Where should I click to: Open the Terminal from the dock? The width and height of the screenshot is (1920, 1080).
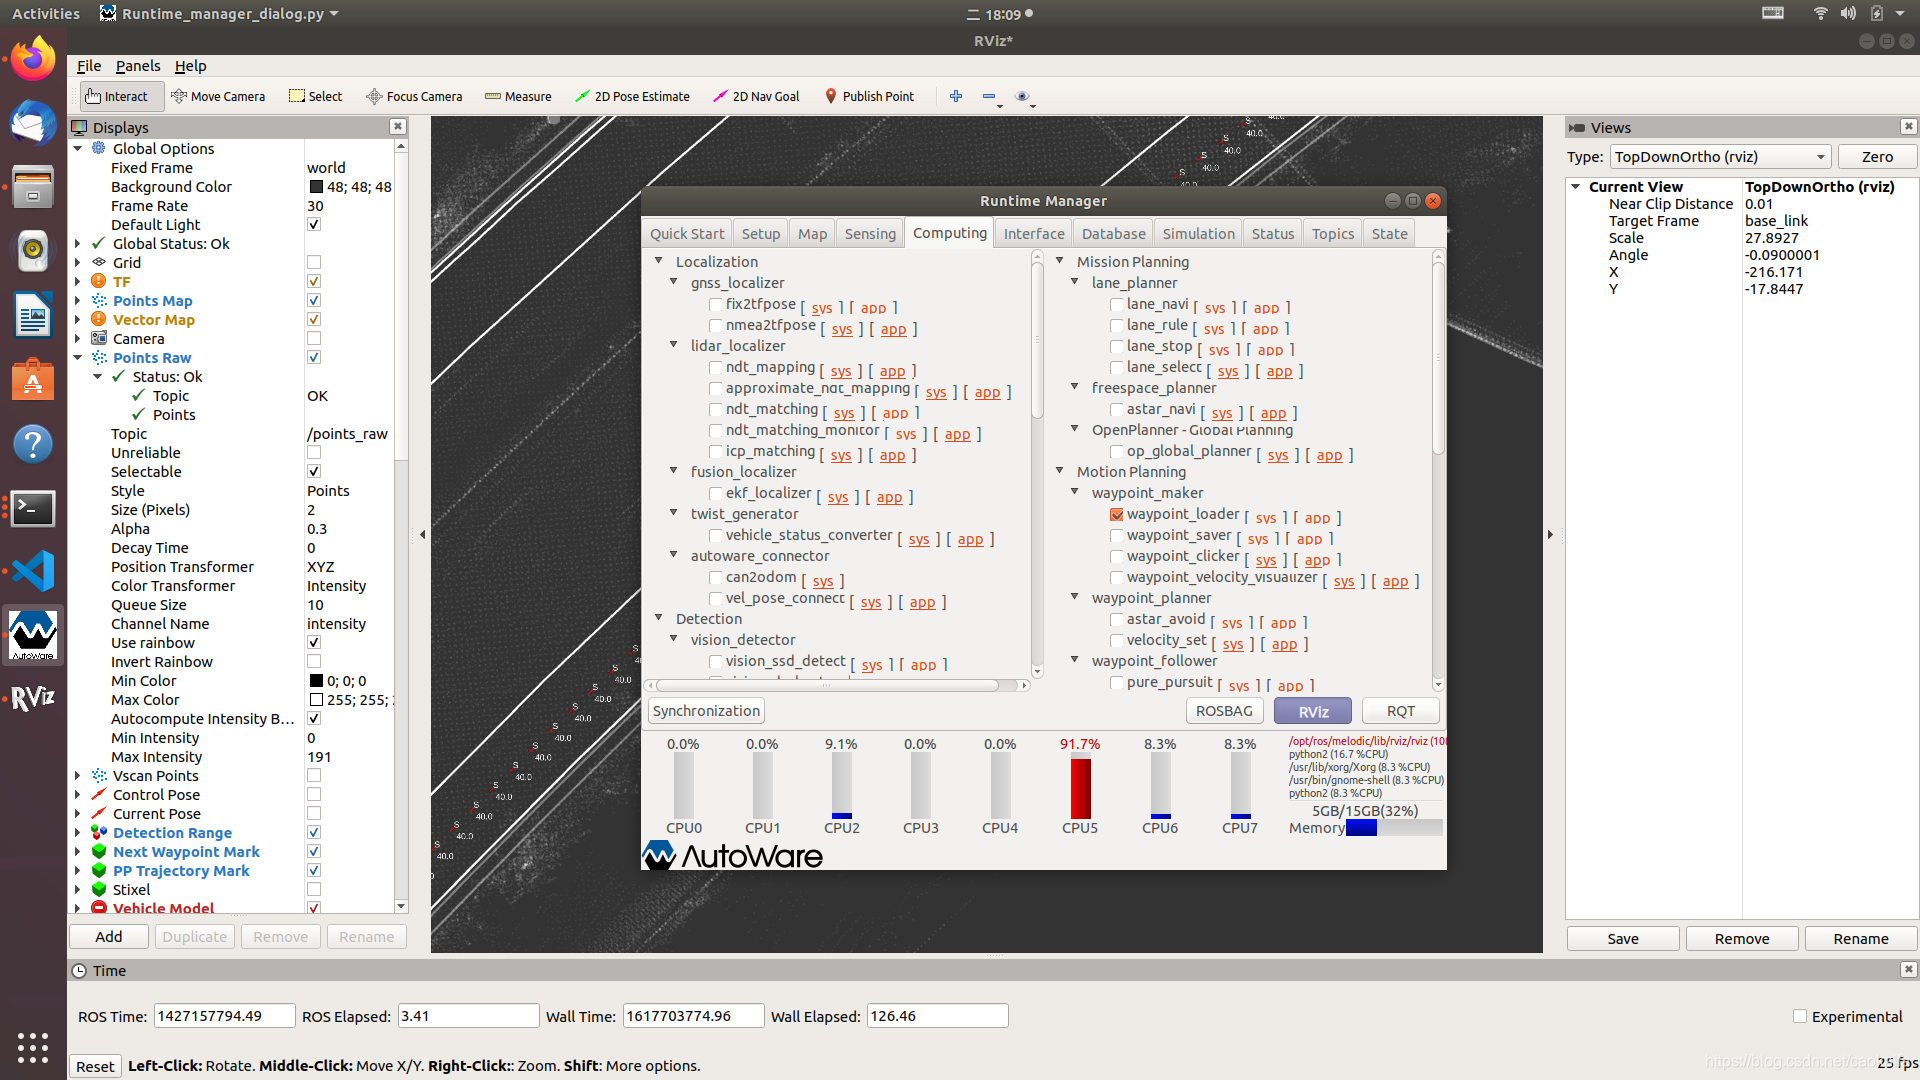click(x=33, y=509)
